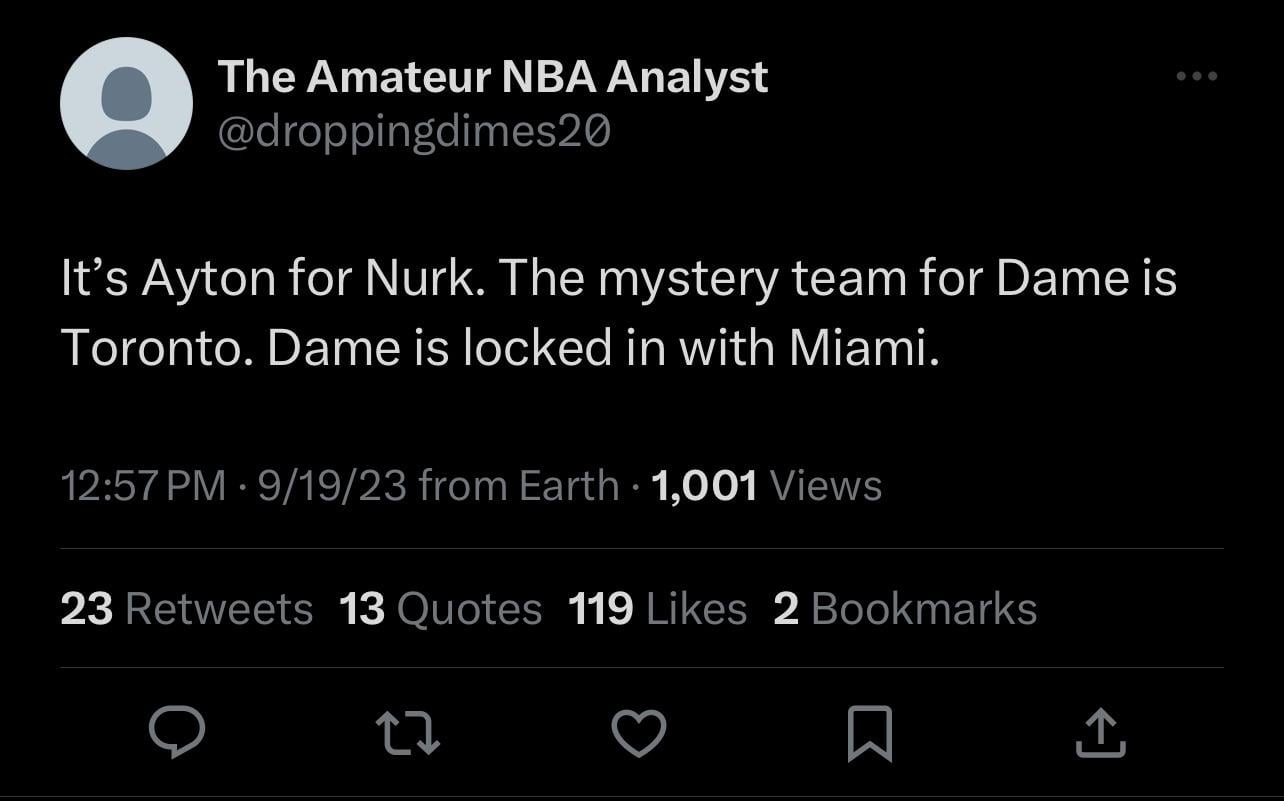Click the 2 Bookmarks count

pos(904,609)
